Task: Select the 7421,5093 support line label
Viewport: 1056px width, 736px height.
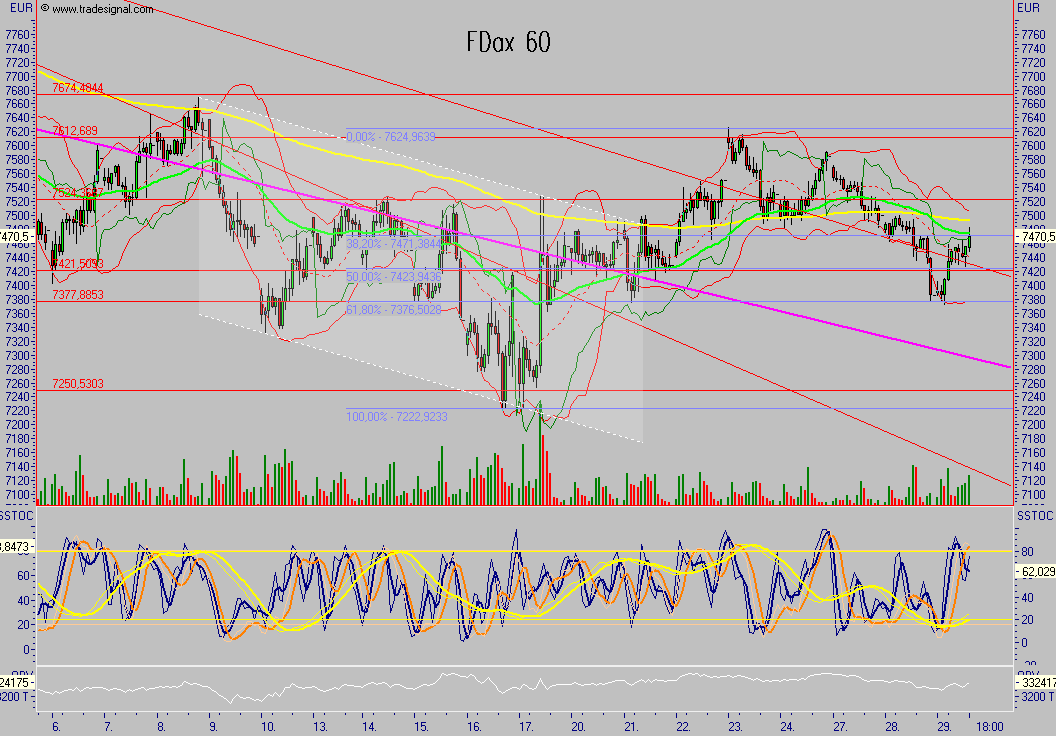Action: (77, 264)
